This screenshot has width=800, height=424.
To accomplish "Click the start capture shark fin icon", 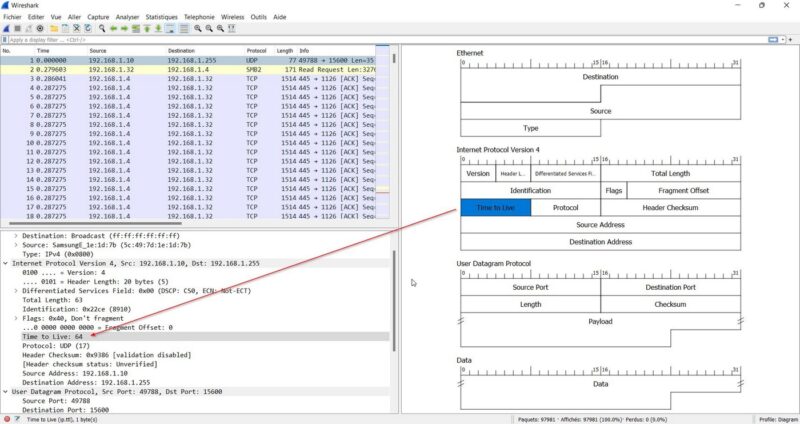I will 7,29.
